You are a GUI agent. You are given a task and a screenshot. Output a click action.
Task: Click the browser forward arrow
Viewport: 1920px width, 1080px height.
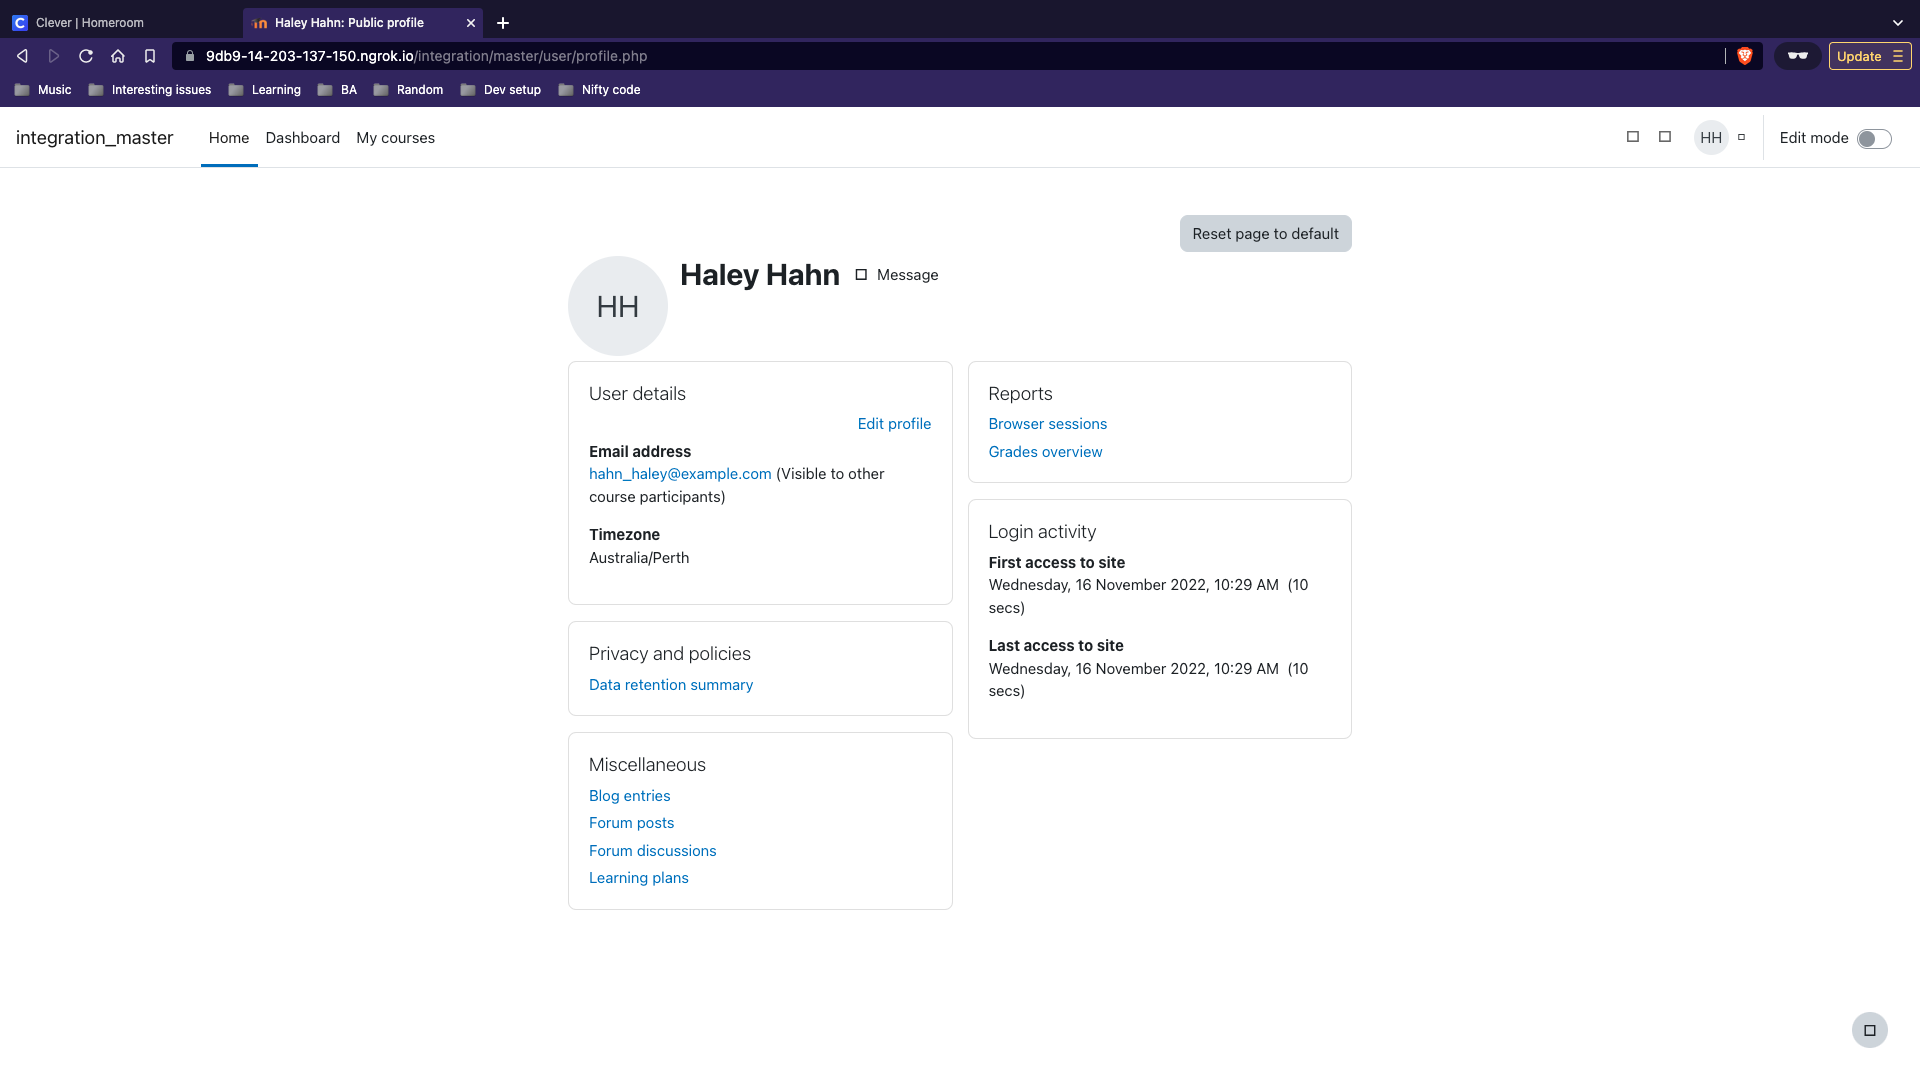point(54,56)
